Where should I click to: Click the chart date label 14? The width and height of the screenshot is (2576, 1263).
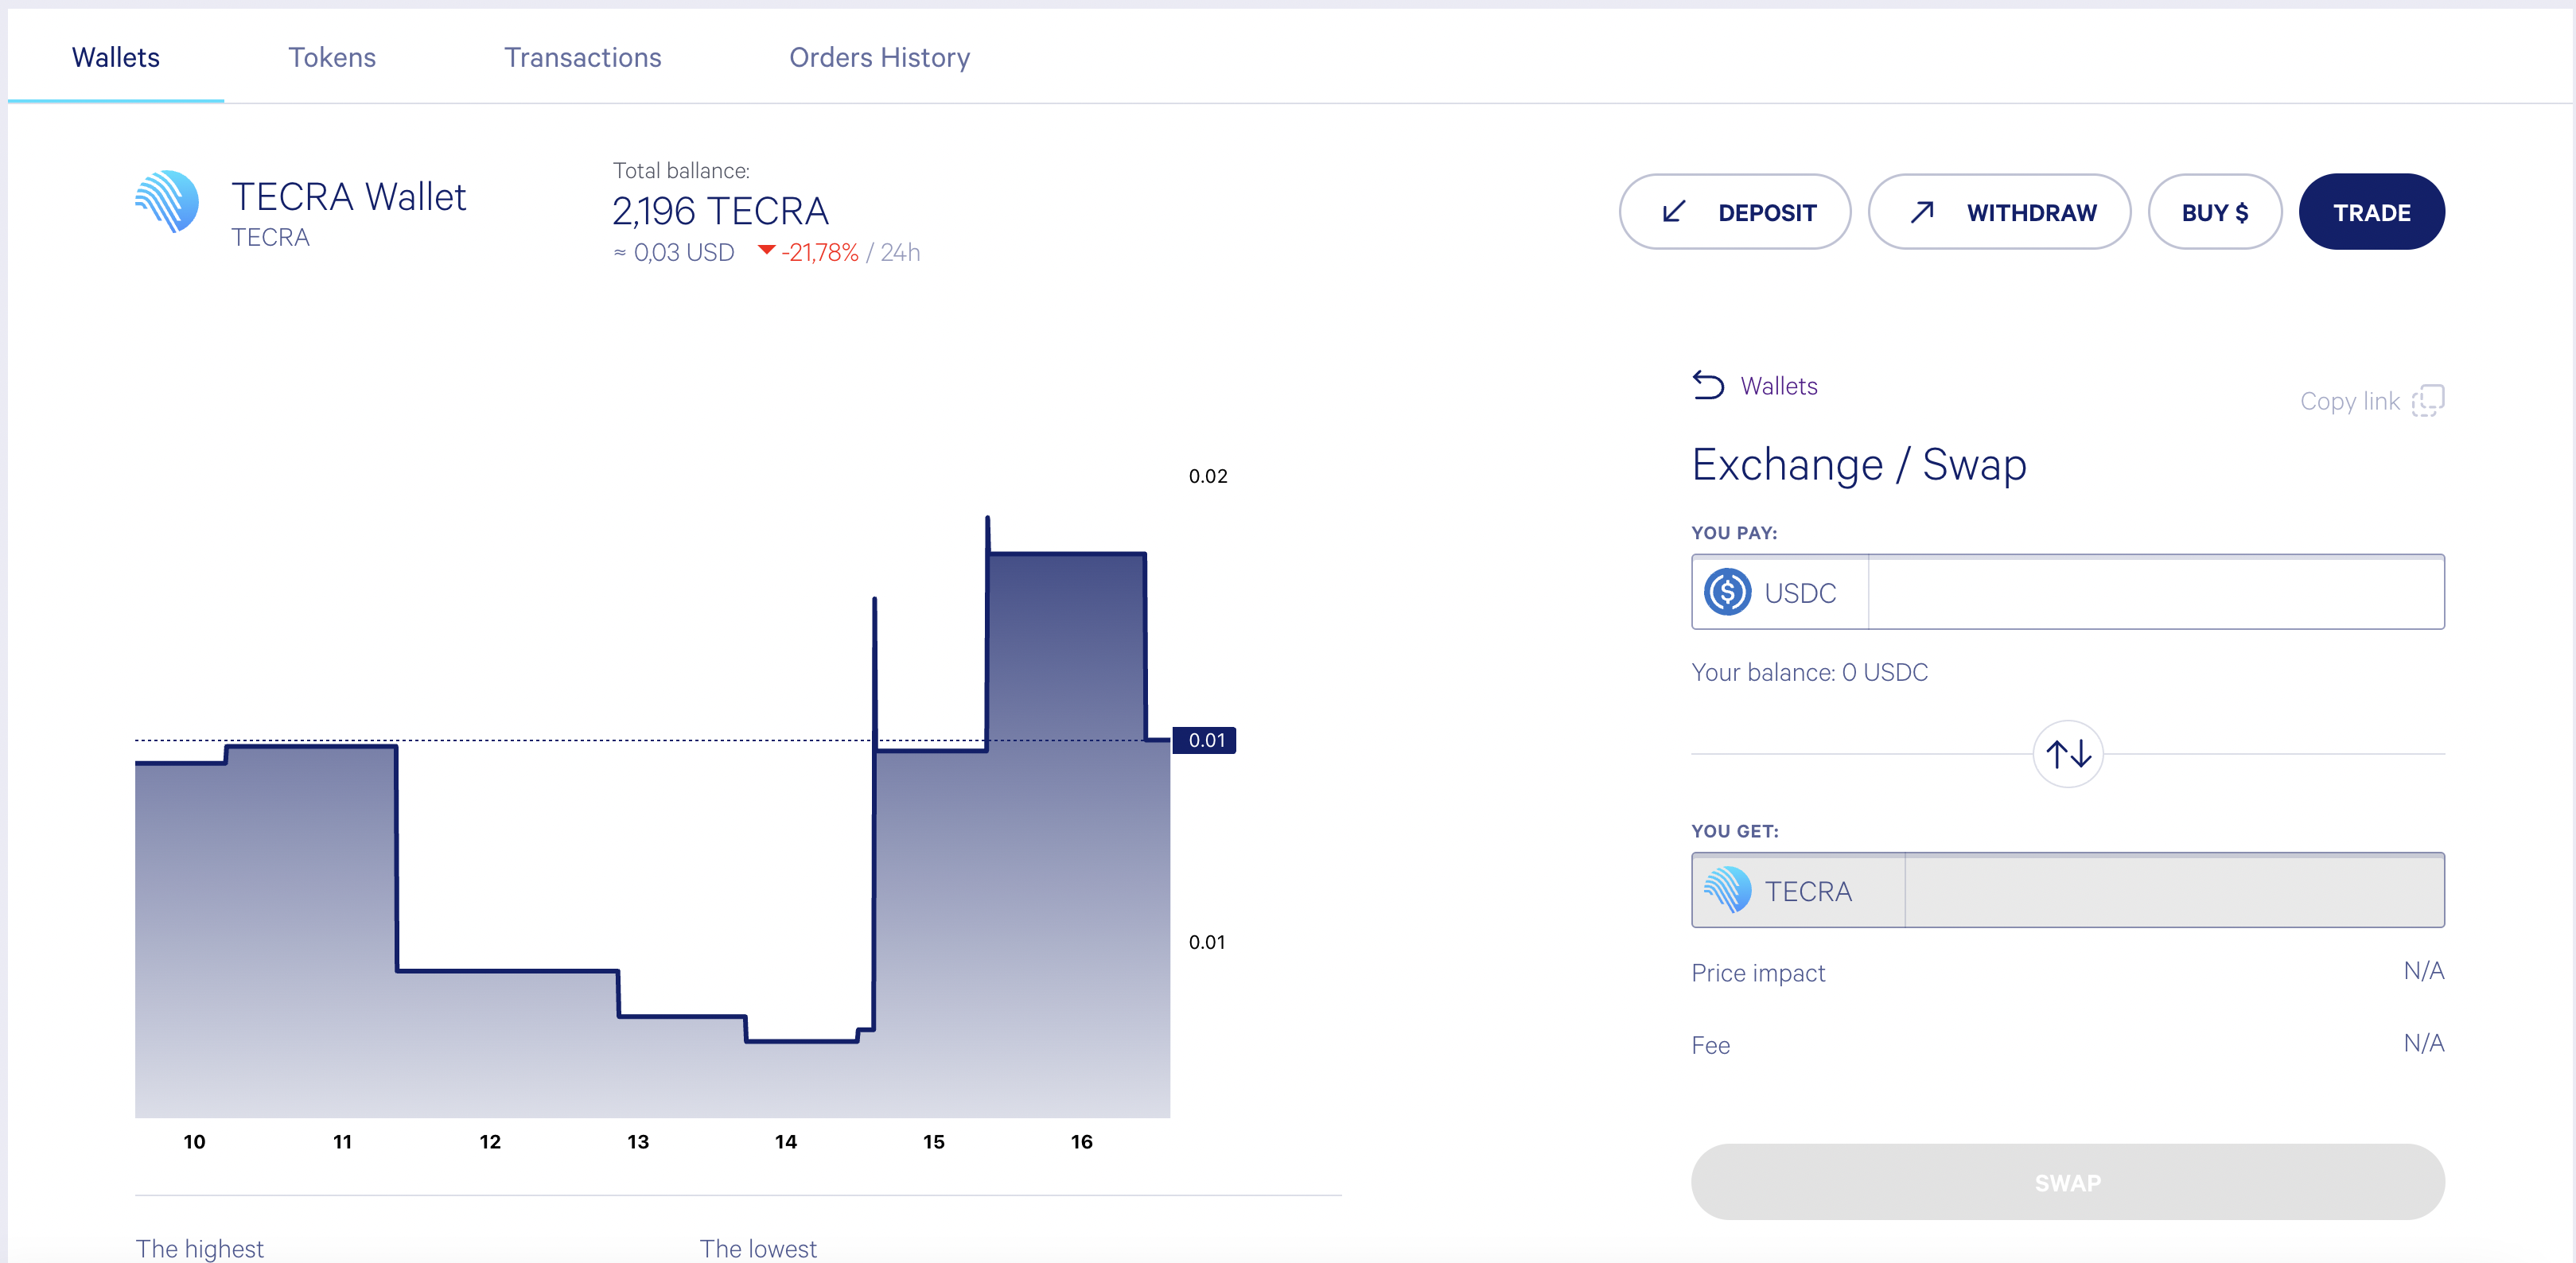click(786, 1142)
